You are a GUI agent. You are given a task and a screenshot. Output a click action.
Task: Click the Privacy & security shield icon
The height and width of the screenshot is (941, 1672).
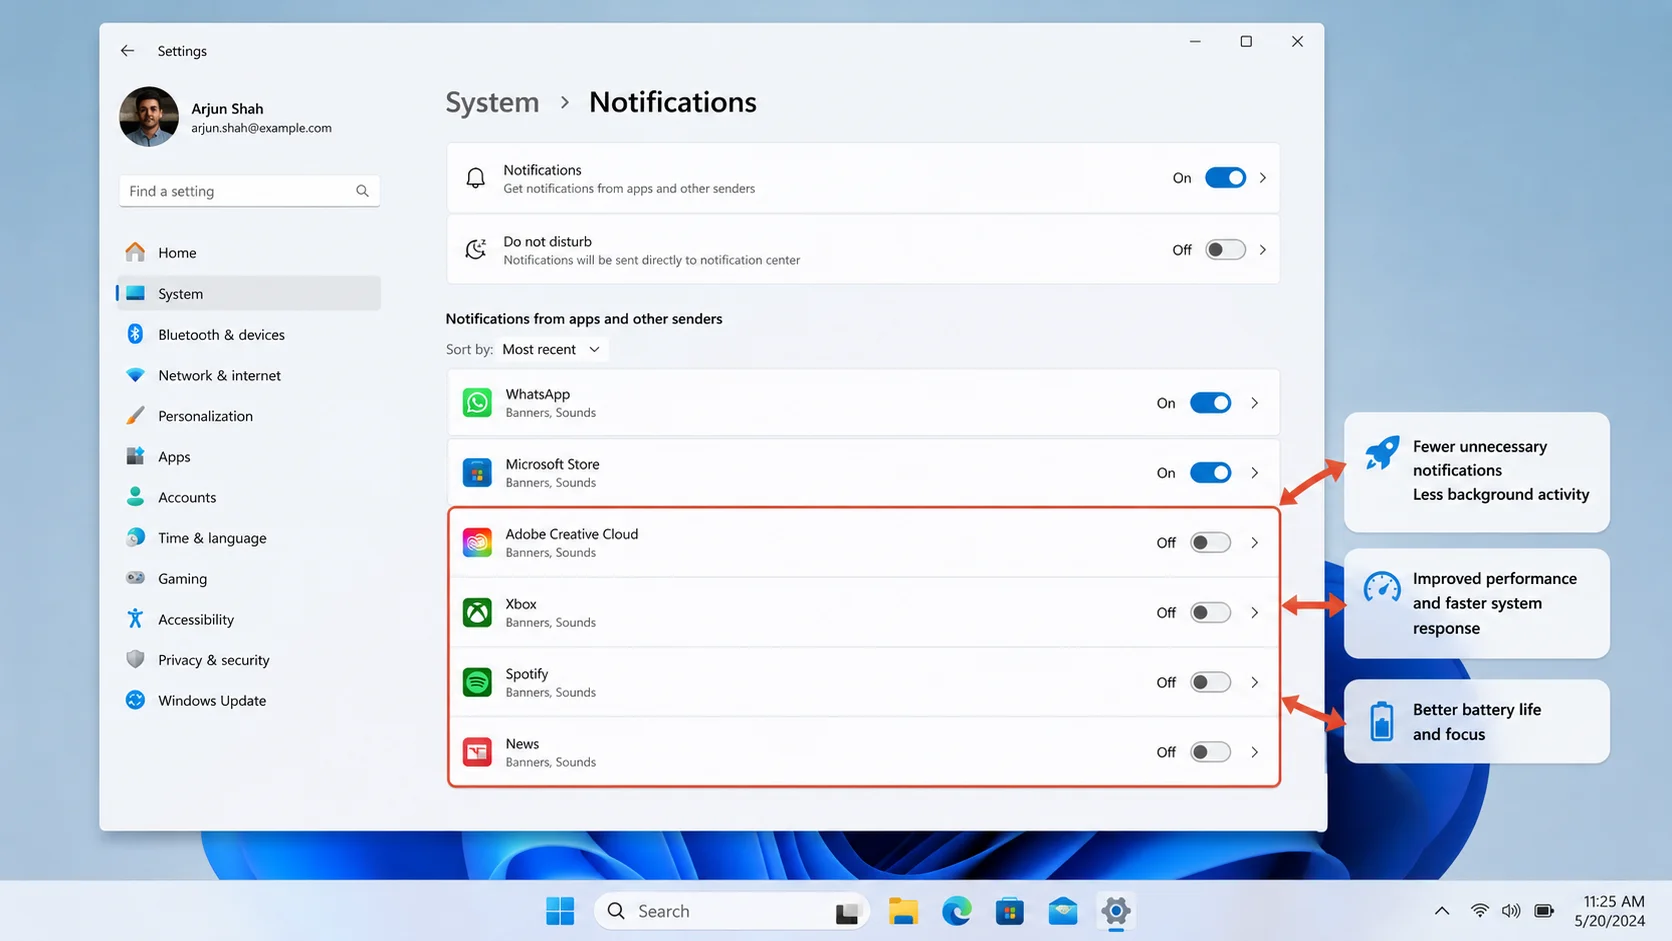135,660
